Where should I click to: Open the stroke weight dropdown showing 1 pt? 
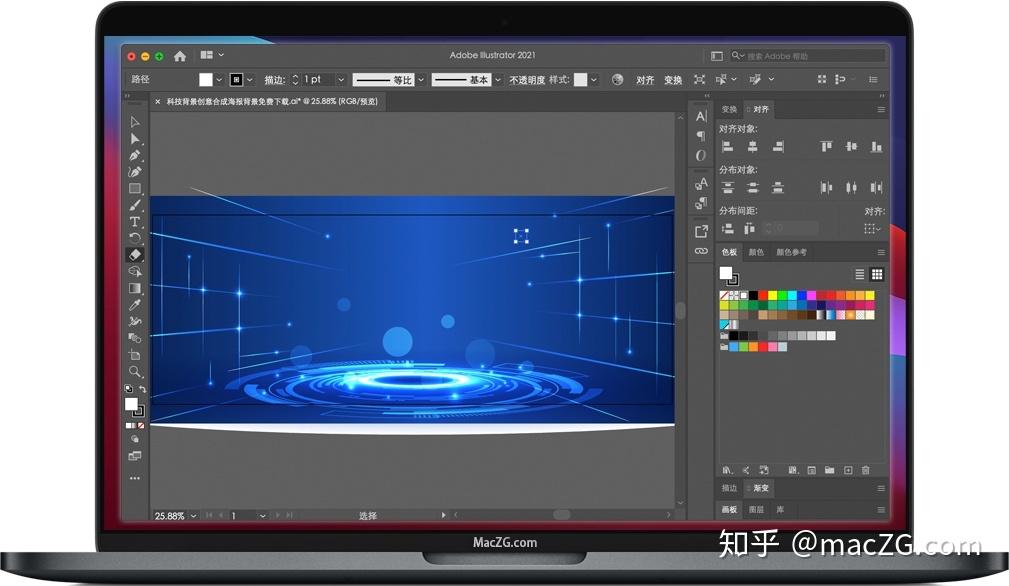(x=340, y=80)
